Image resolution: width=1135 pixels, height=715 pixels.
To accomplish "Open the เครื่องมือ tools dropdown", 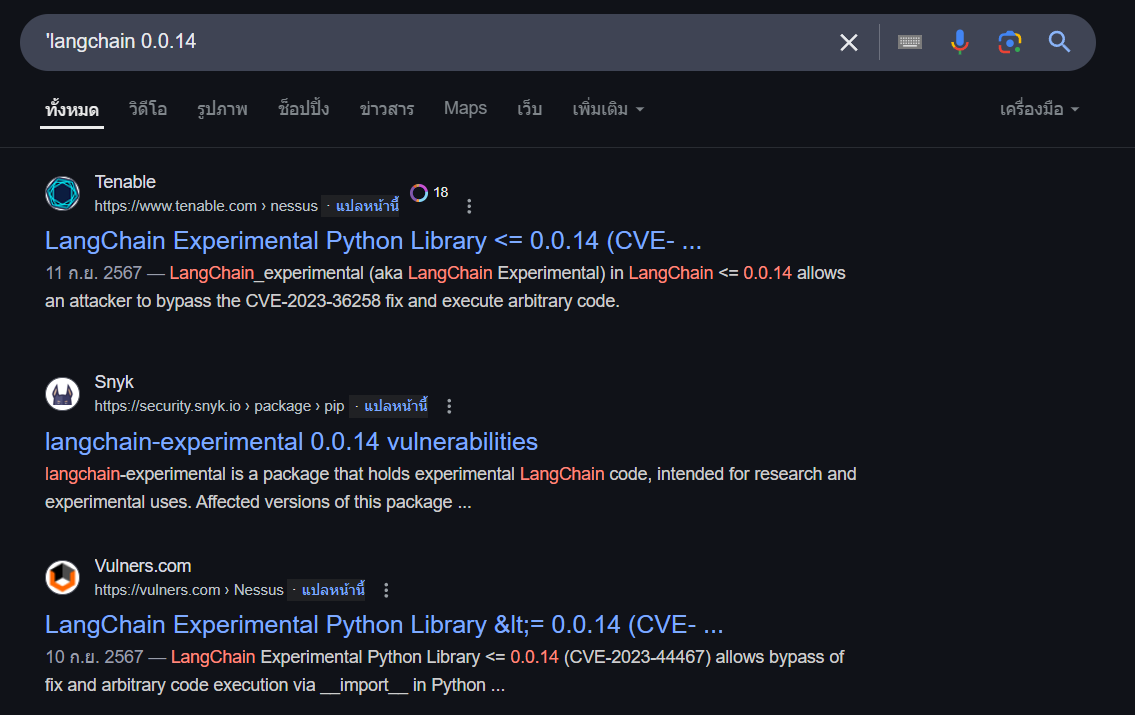I will click(1039, 109).
